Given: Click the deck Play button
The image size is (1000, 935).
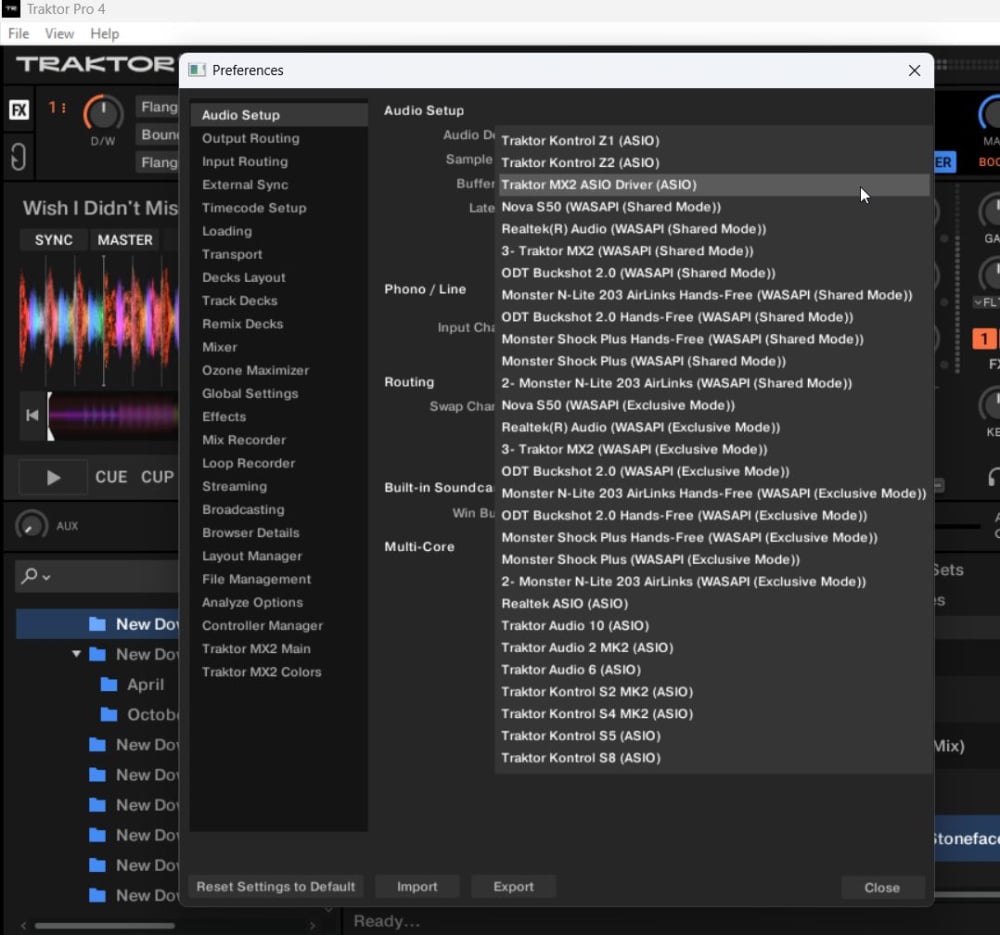Looking at the screenshot, I should pos(53,477).
